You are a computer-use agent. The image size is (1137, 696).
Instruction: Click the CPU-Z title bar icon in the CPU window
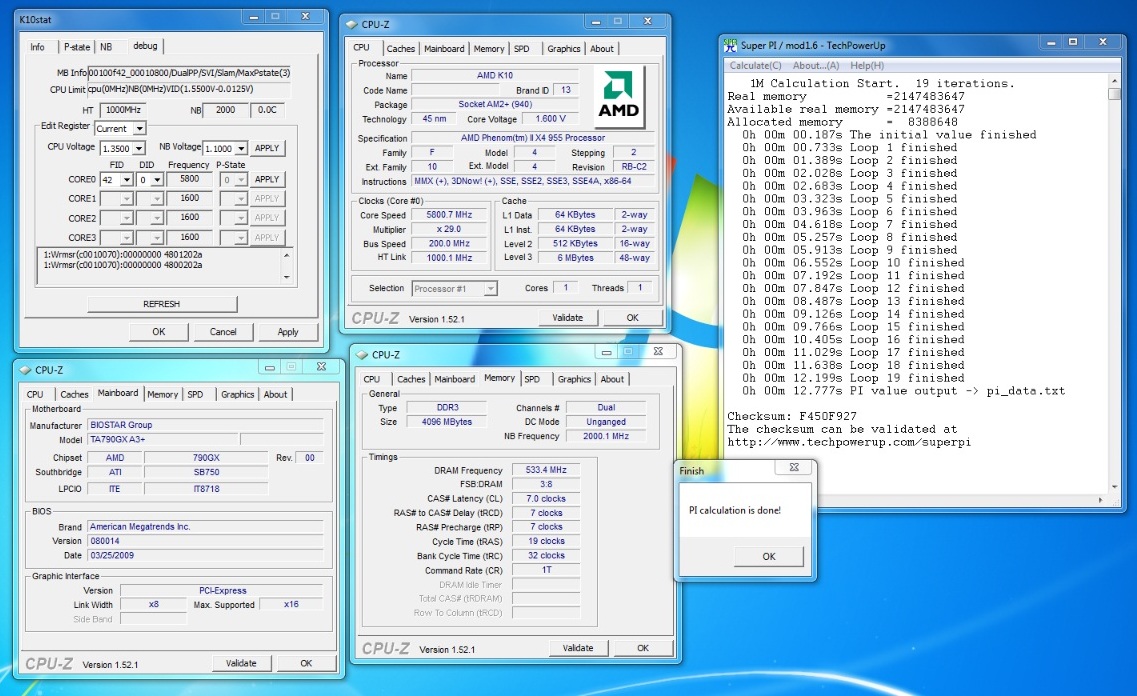point(352,24)
